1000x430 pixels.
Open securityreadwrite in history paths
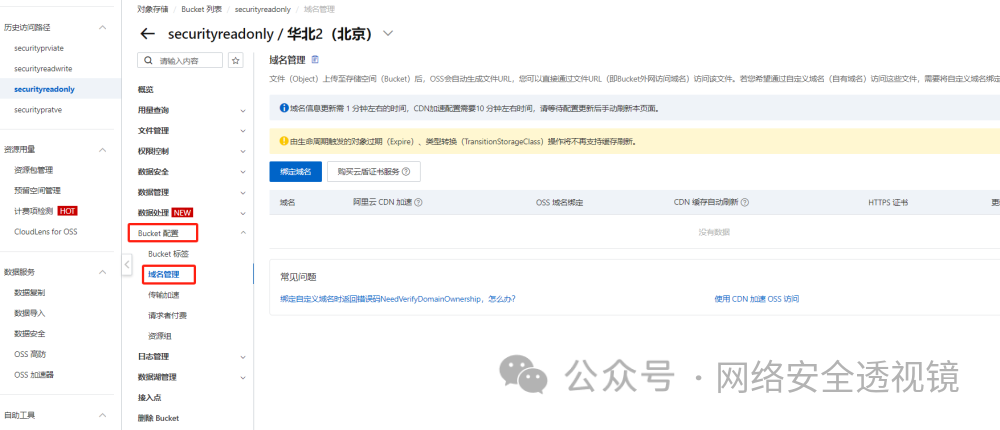pos(41,68)
